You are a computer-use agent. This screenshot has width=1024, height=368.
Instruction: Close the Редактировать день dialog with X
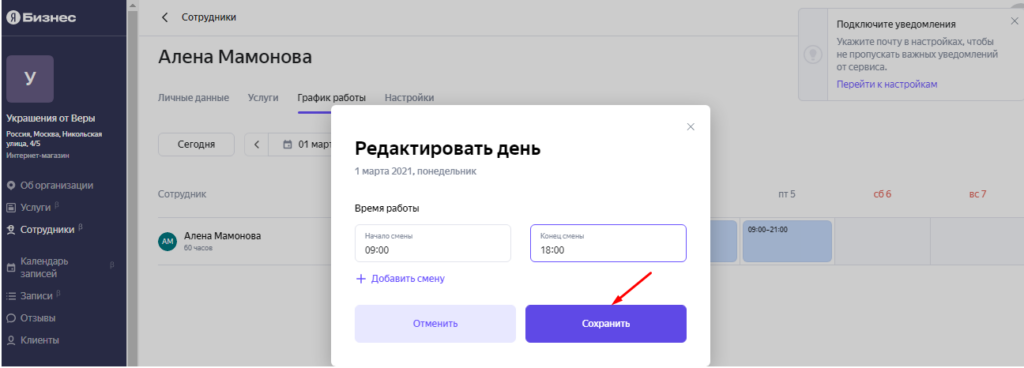click(690, 127)
